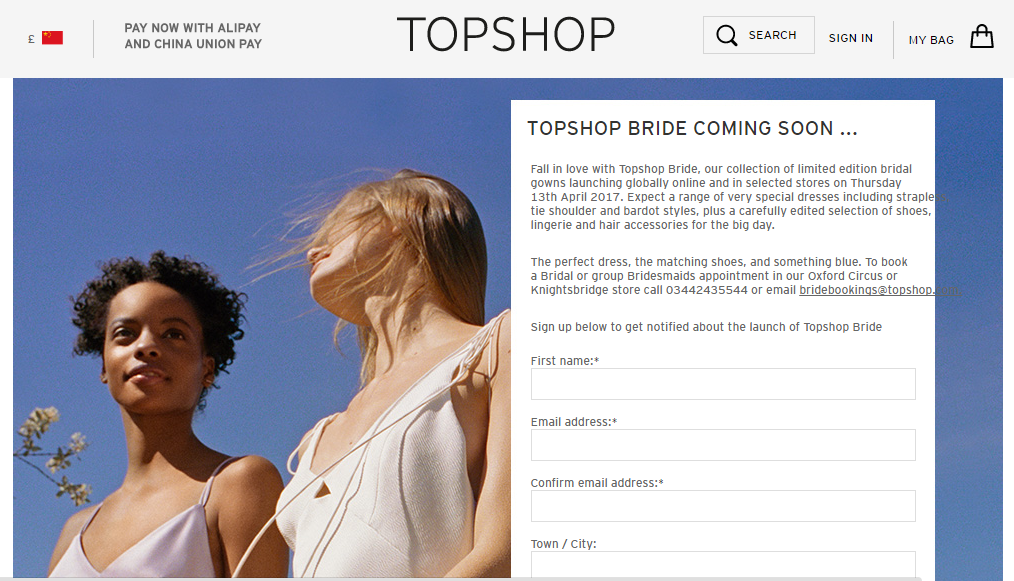The width and height of the screenshot is (1014, 581).
Task: Open the Sign In page
Action: (x=850, y=38)
